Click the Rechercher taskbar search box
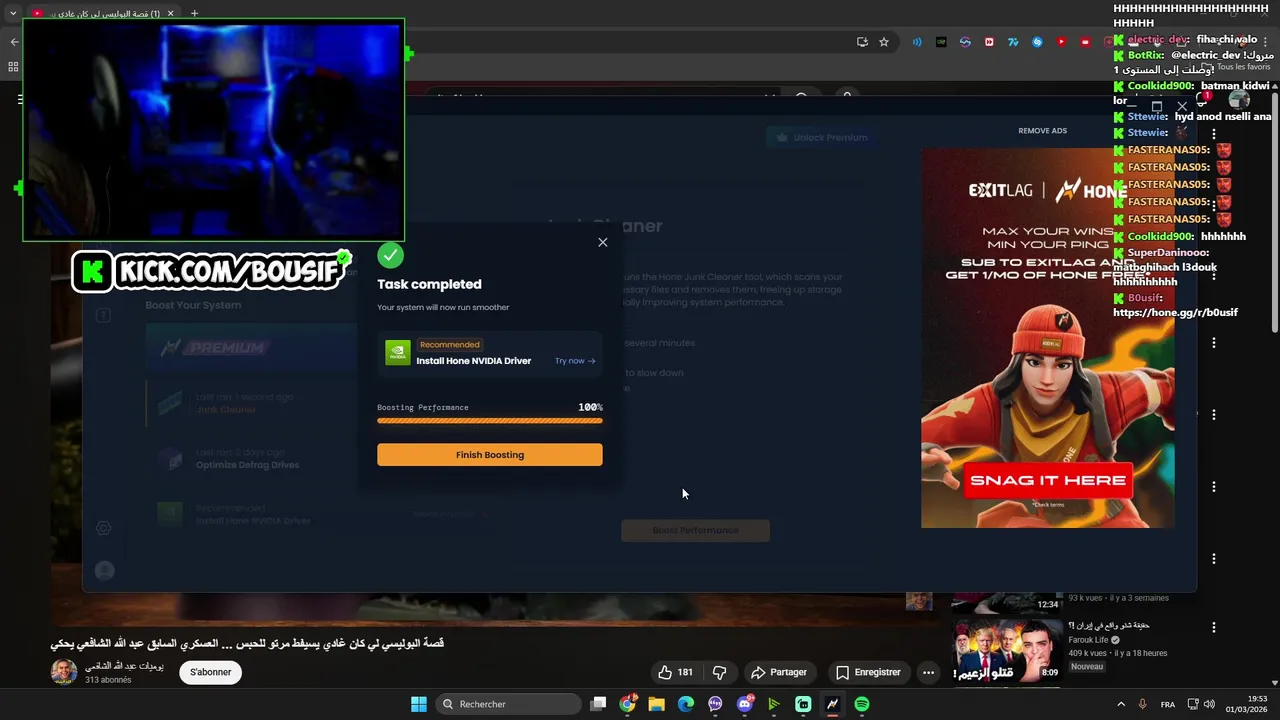This screenshot has height=720, width=1280. (x=510, y=704)
